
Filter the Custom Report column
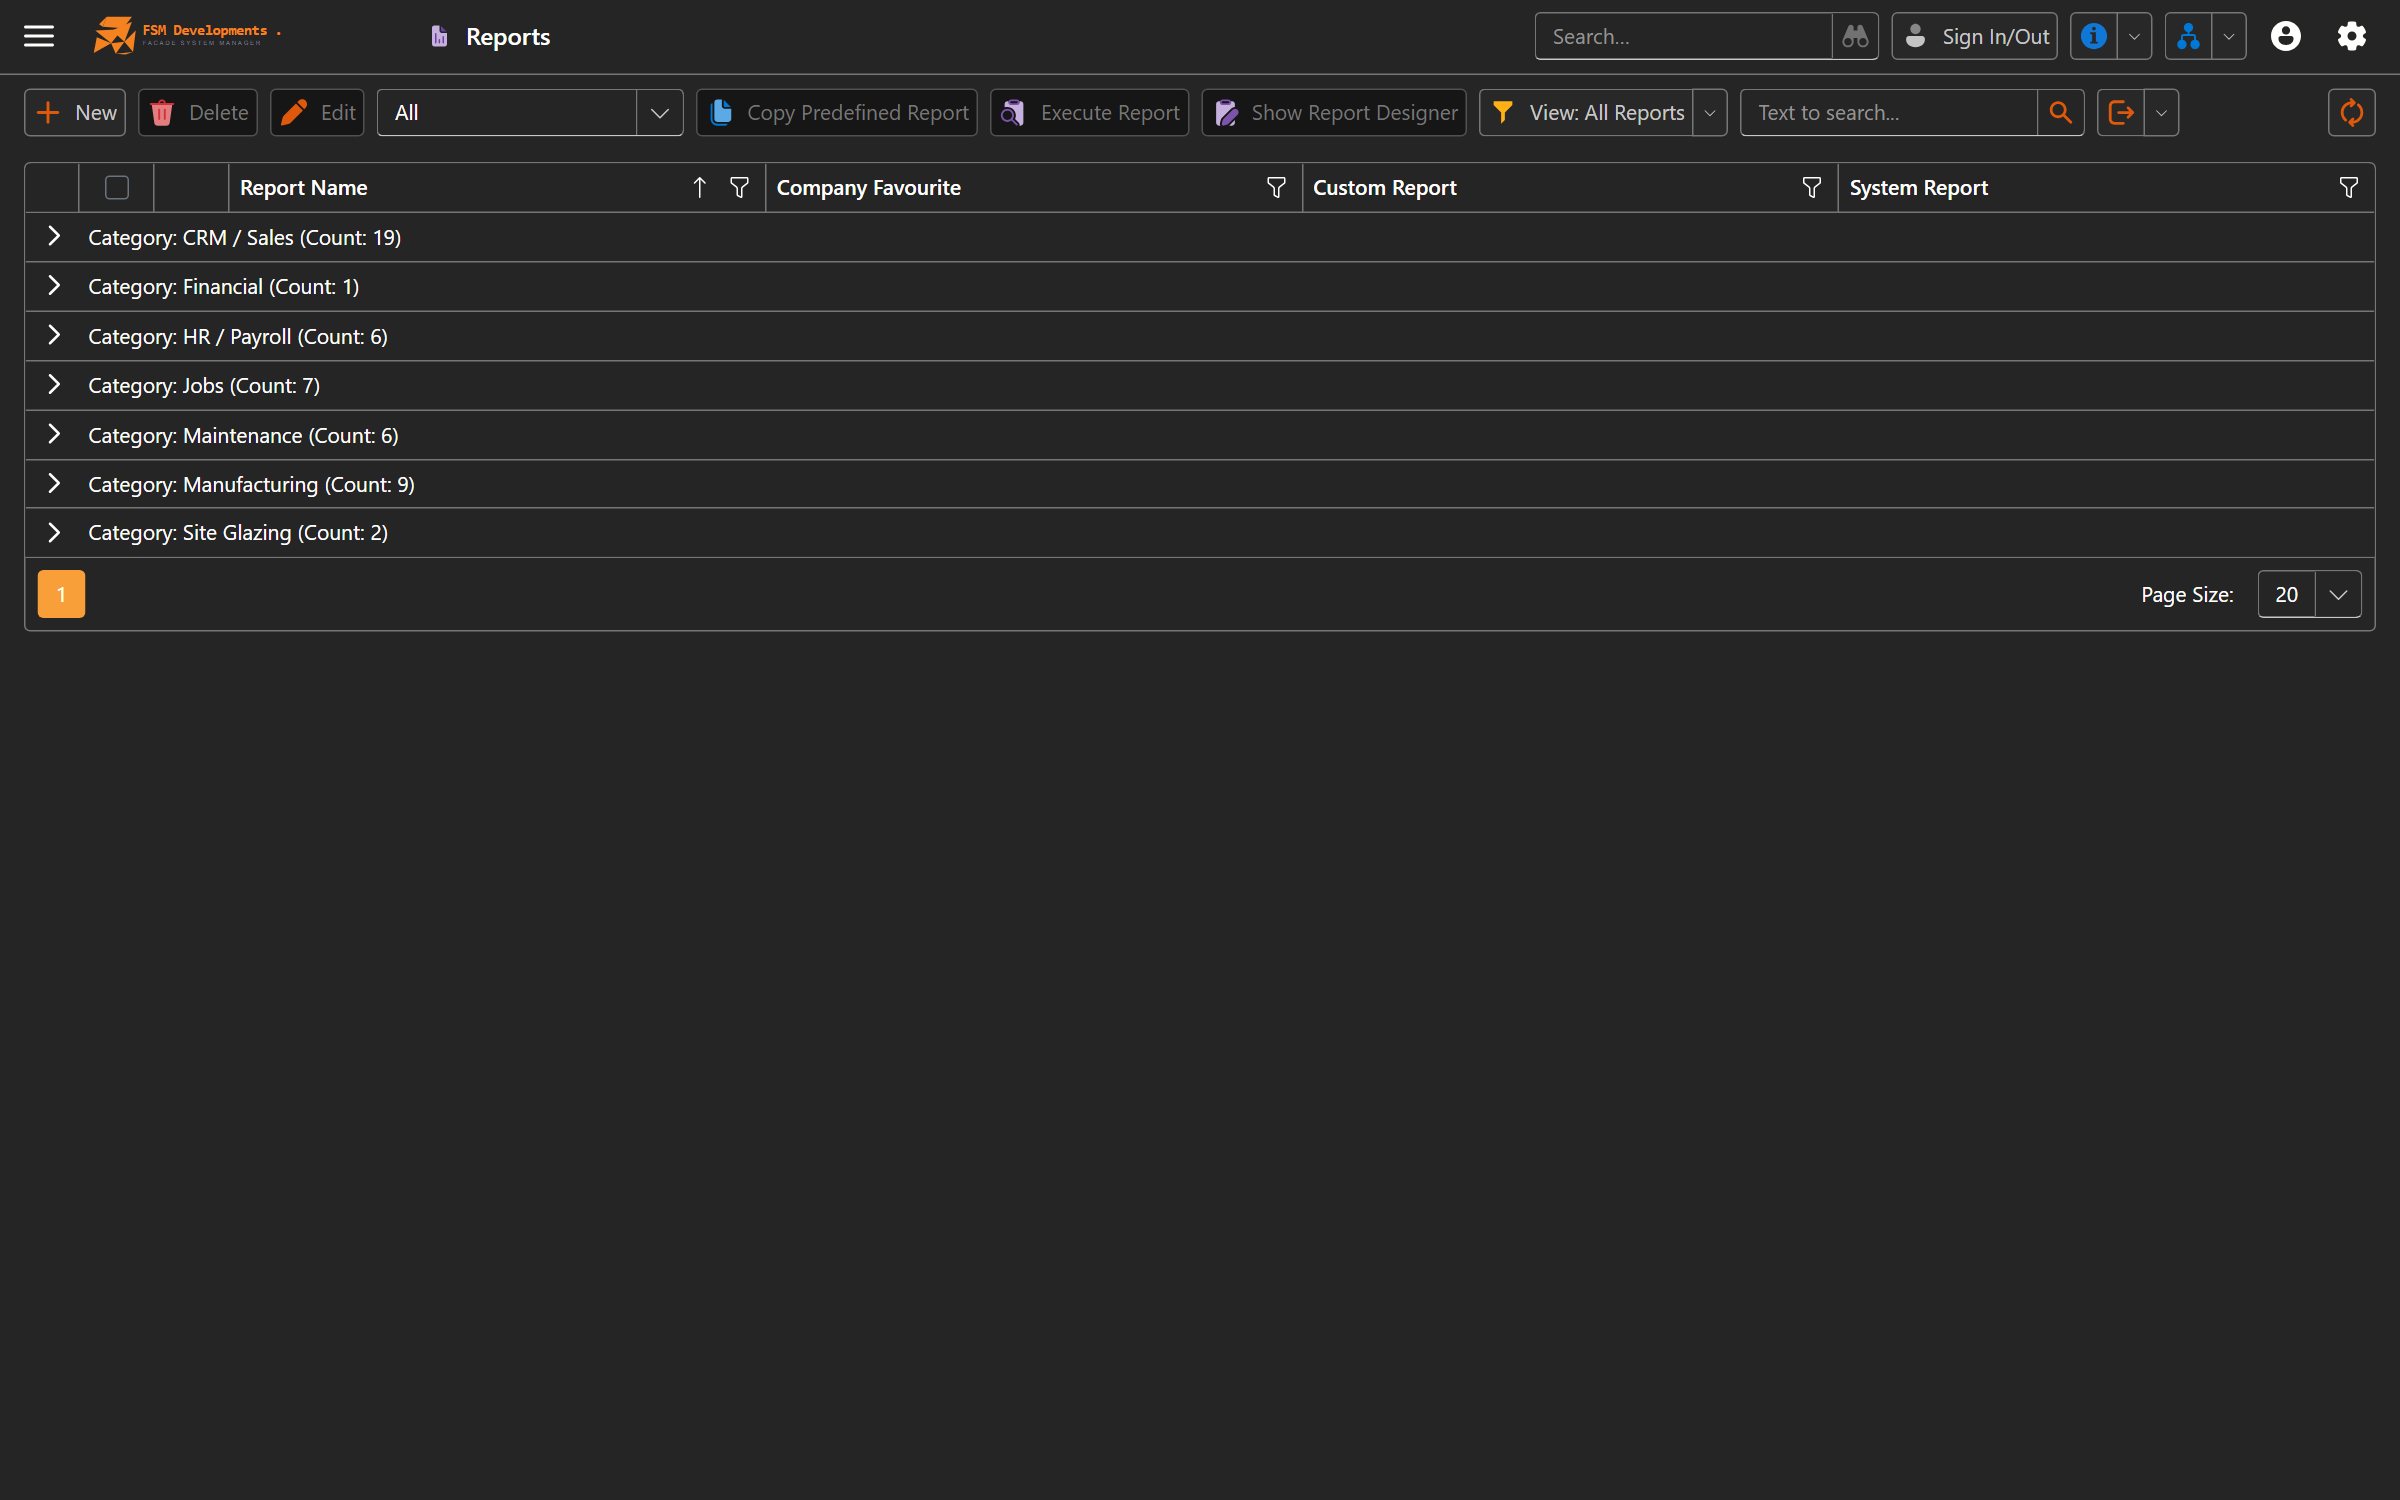pyautogui.click(x=1811, y=188)
